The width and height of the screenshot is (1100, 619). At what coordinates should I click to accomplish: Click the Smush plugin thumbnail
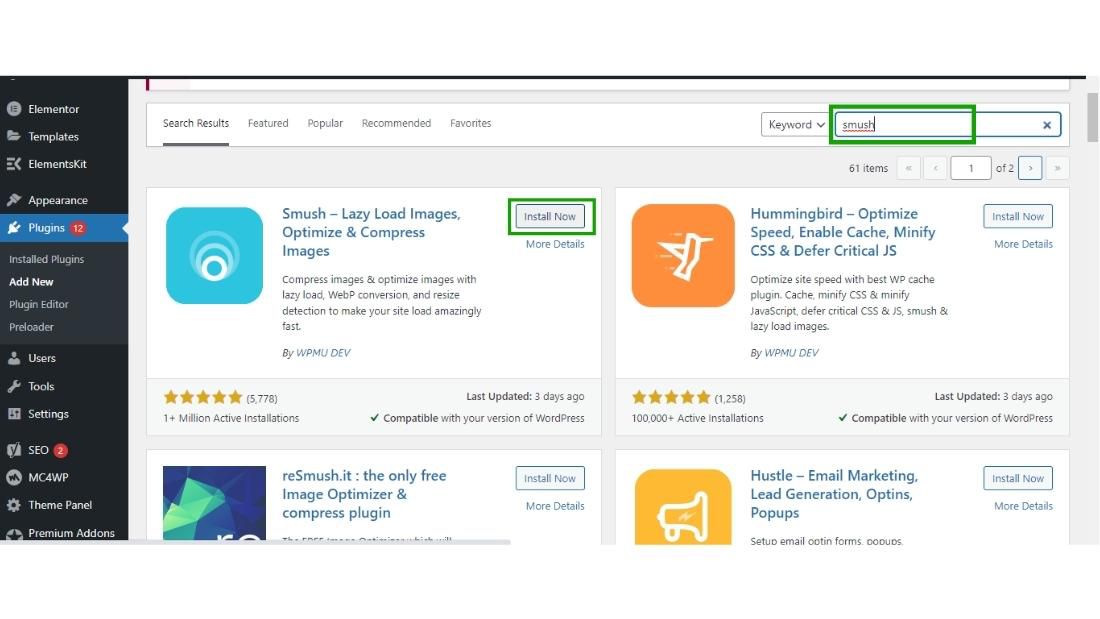pos(215,255)
